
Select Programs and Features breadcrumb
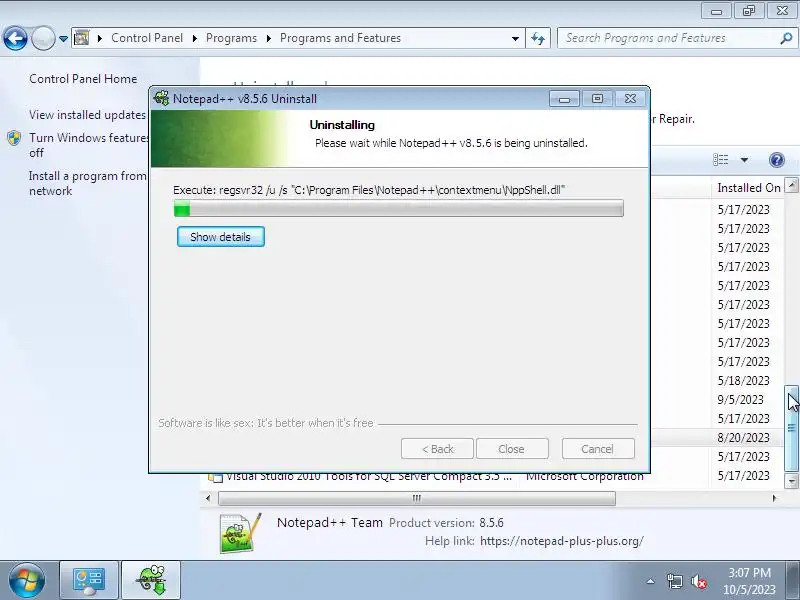click(340, 38)
